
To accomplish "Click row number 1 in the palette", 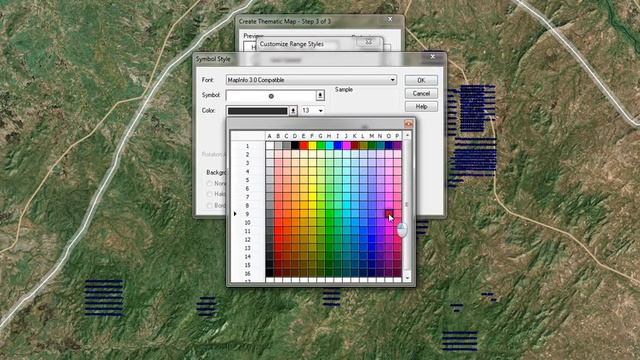I will (247, 146).
